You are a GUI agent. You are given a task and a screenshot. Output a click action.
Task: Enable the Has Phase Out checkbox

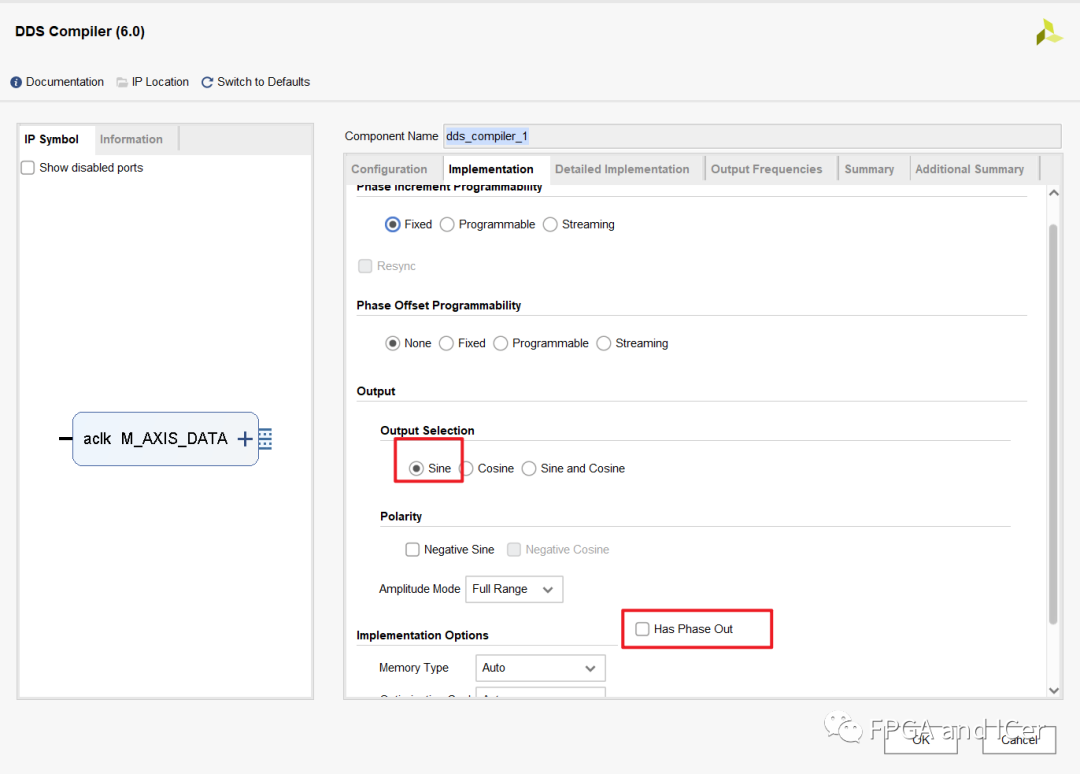642,629
